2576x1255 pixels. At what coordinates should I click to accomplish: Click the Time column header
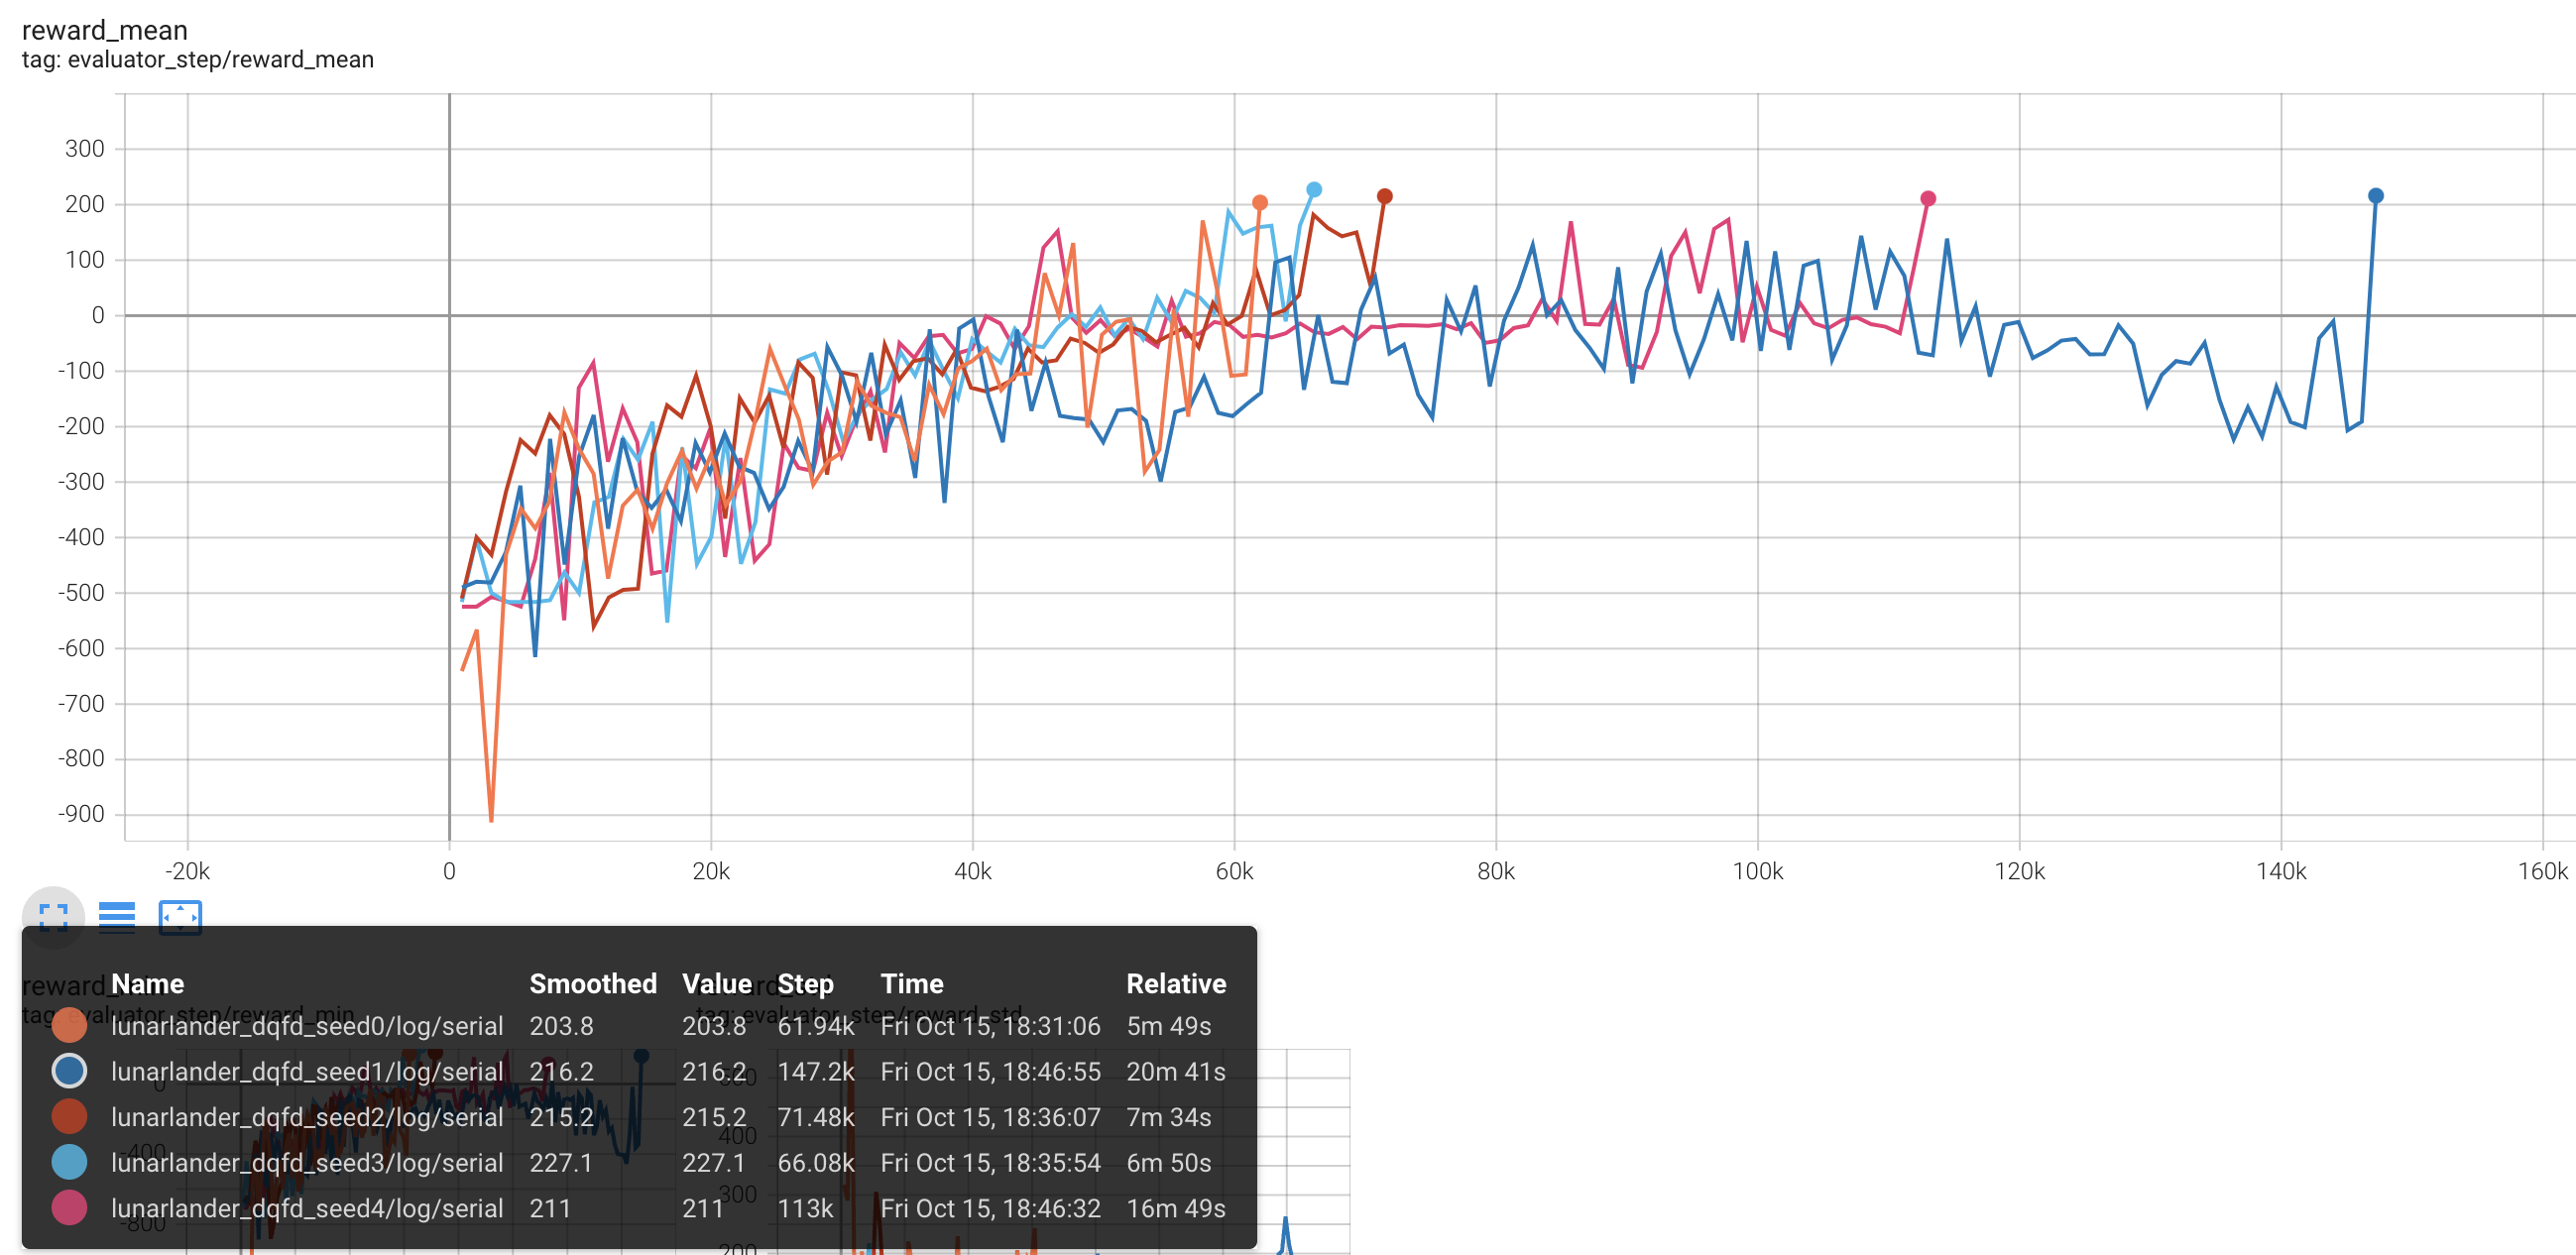[911, 983]
